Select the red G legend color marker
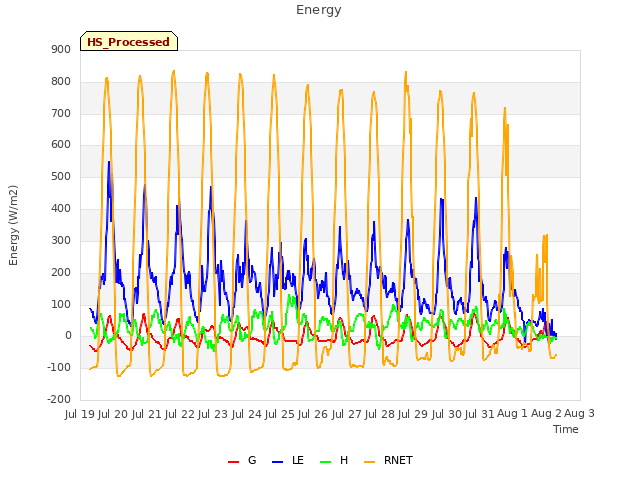This screenshot has height=480, width=640. pyautogui.click(x=233, y=462)
